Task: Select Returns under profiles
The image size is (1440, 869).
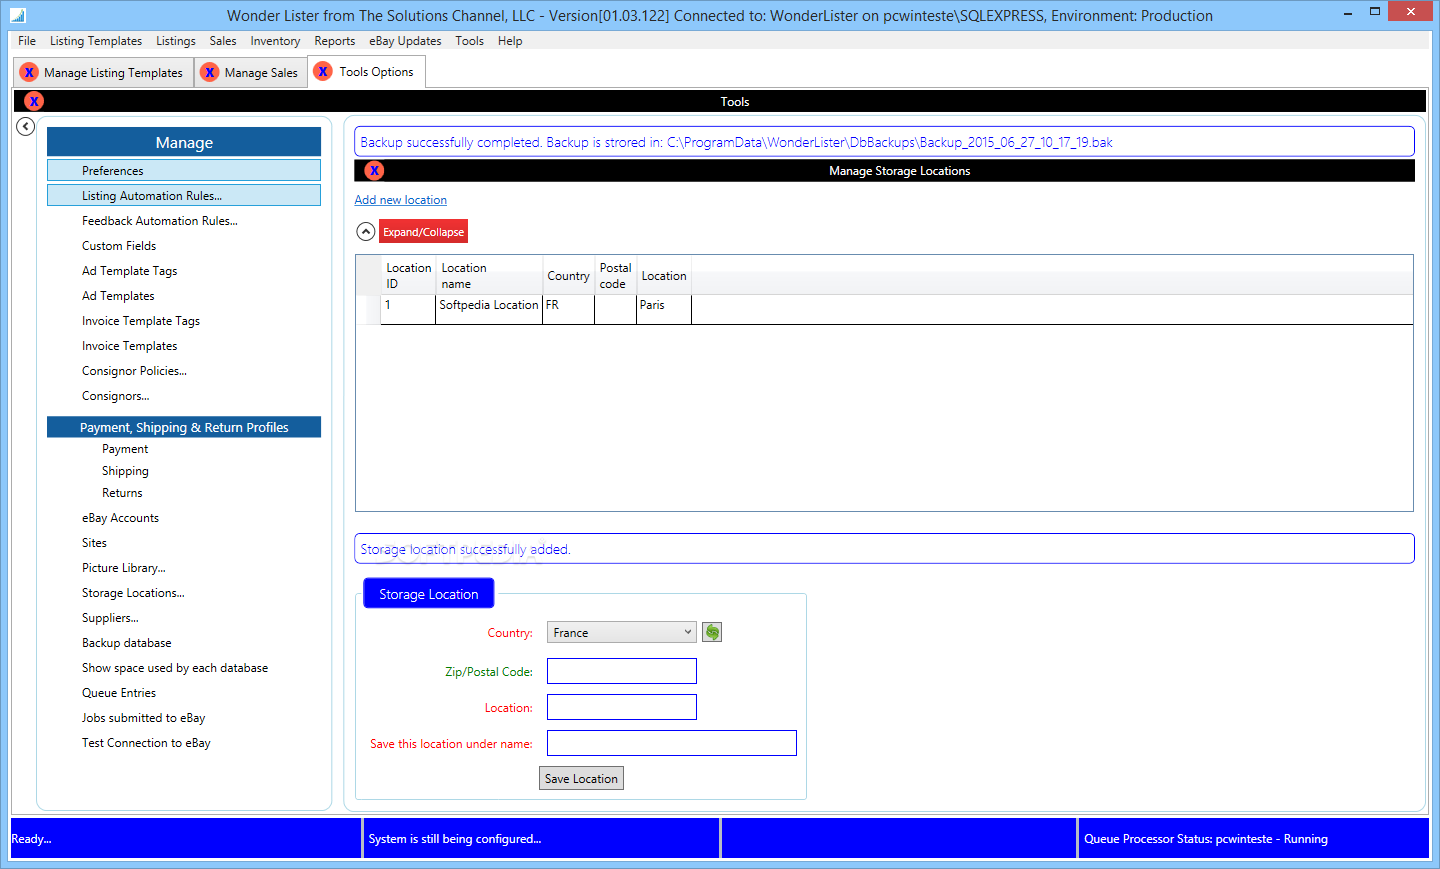Action: coord(122,493)
